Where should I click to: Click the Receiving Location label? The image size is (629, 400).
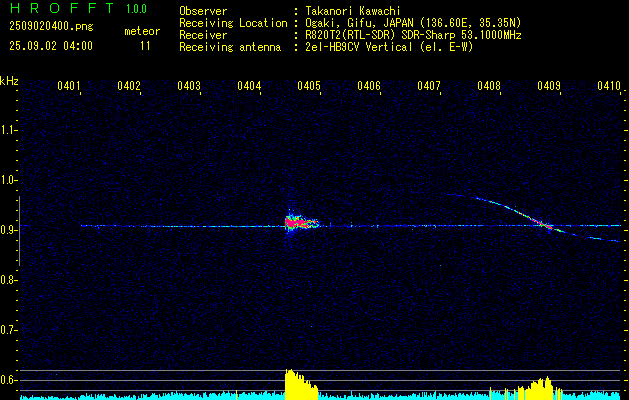pyautogui.click(x=233, y=23)
